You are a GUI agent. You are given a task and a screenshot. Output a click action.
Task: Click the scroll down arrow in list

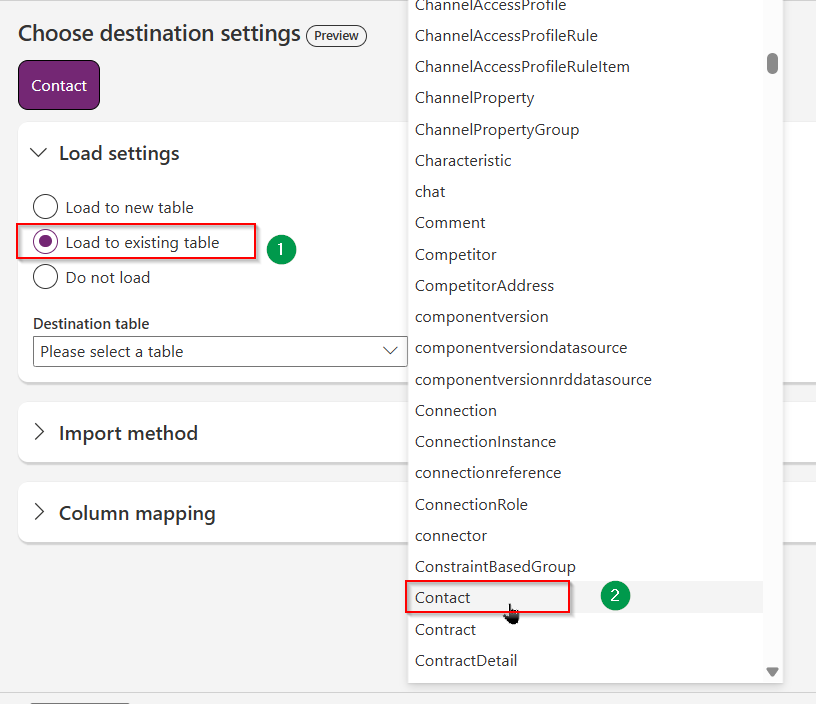click(772, 672)
